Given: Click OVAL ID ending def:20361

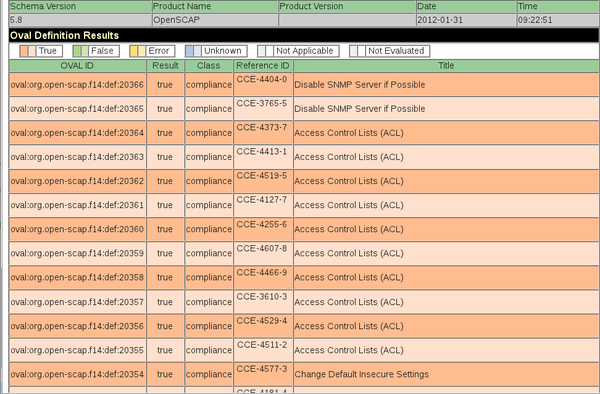Looking at the screenshot, I should (77, 205).
